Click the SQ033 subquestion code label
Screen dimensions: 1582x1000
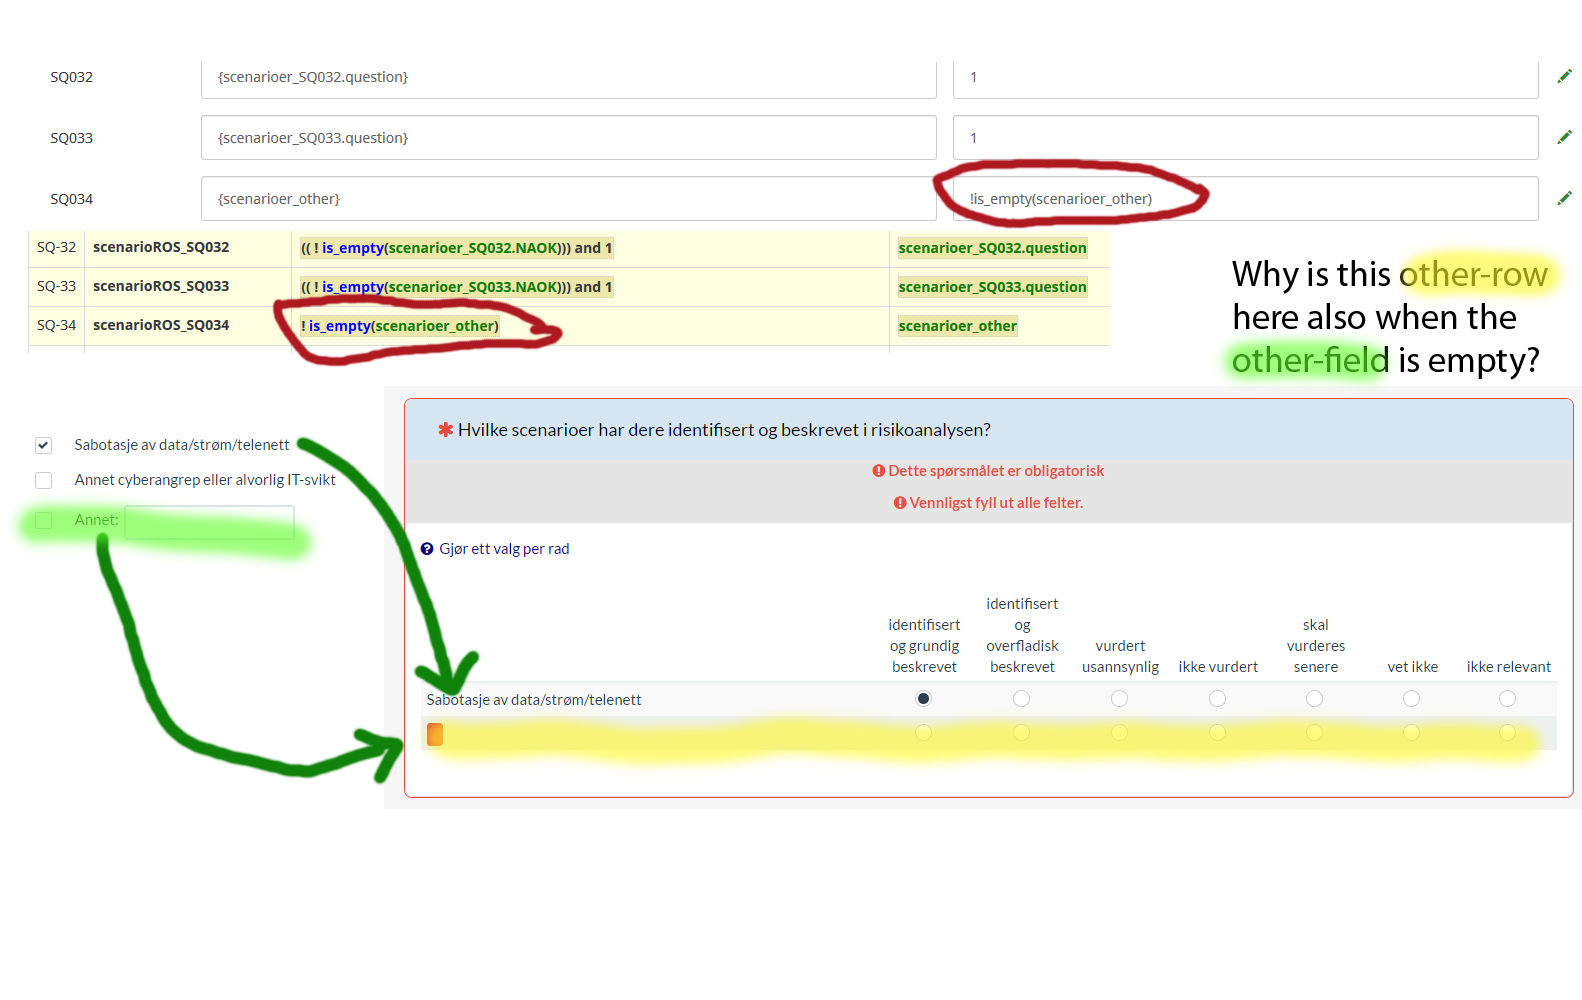click(71, 138)
